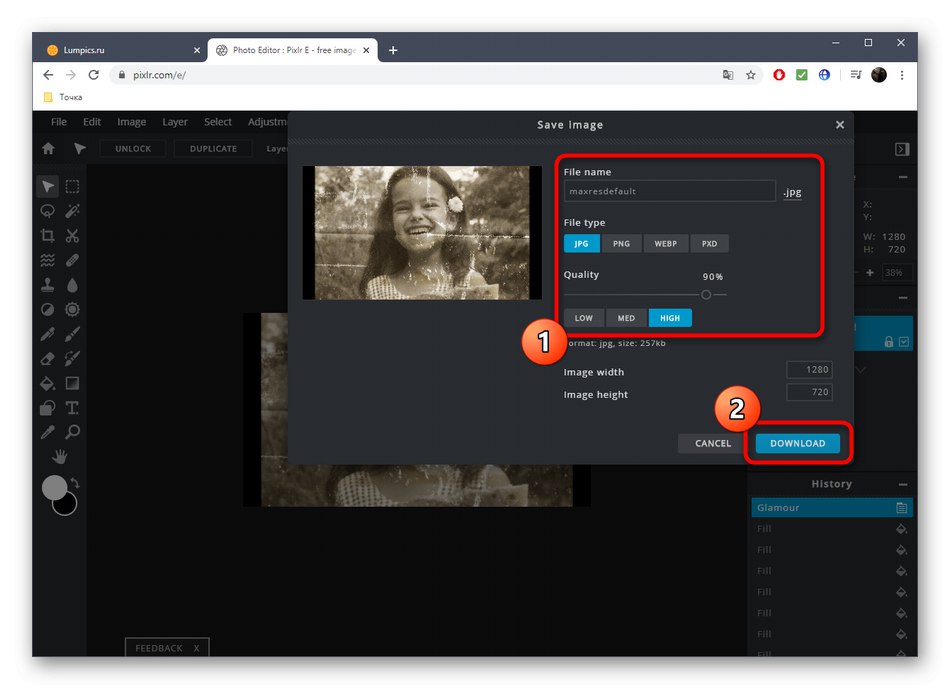Click the UNLOCK button
This screenshot has height=689, width=950.
(x=133, y=148)
